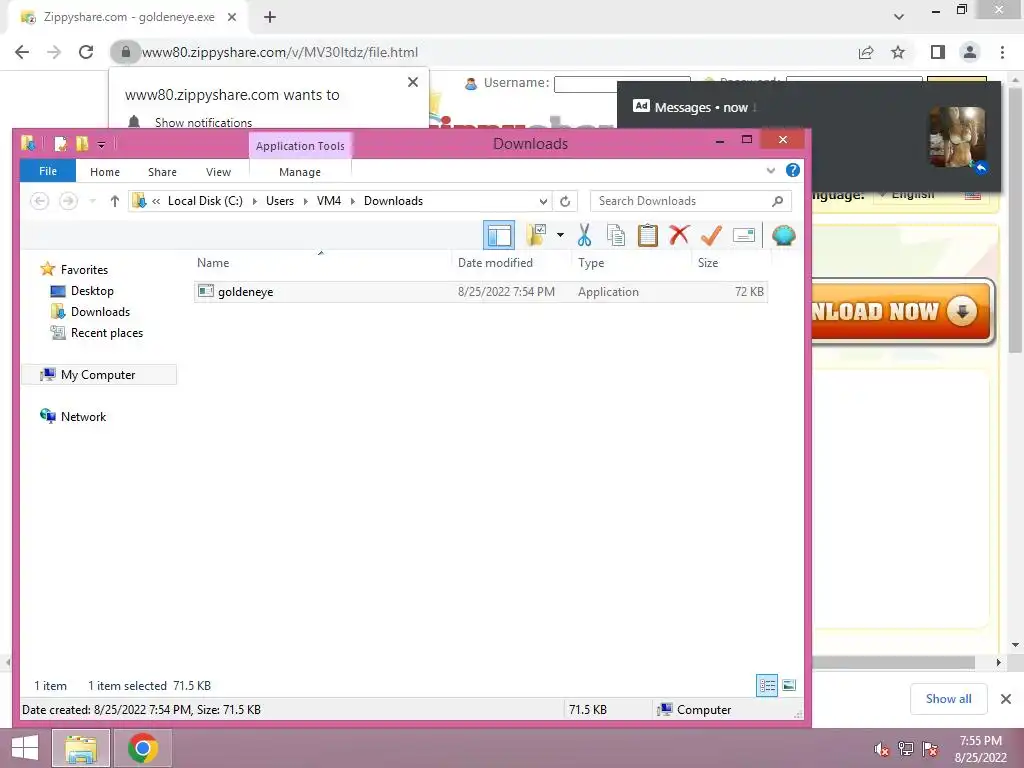Expand the arrow after Users in breadcrumb
Viewport: 1024px width, 768px height.
[305, 201]
